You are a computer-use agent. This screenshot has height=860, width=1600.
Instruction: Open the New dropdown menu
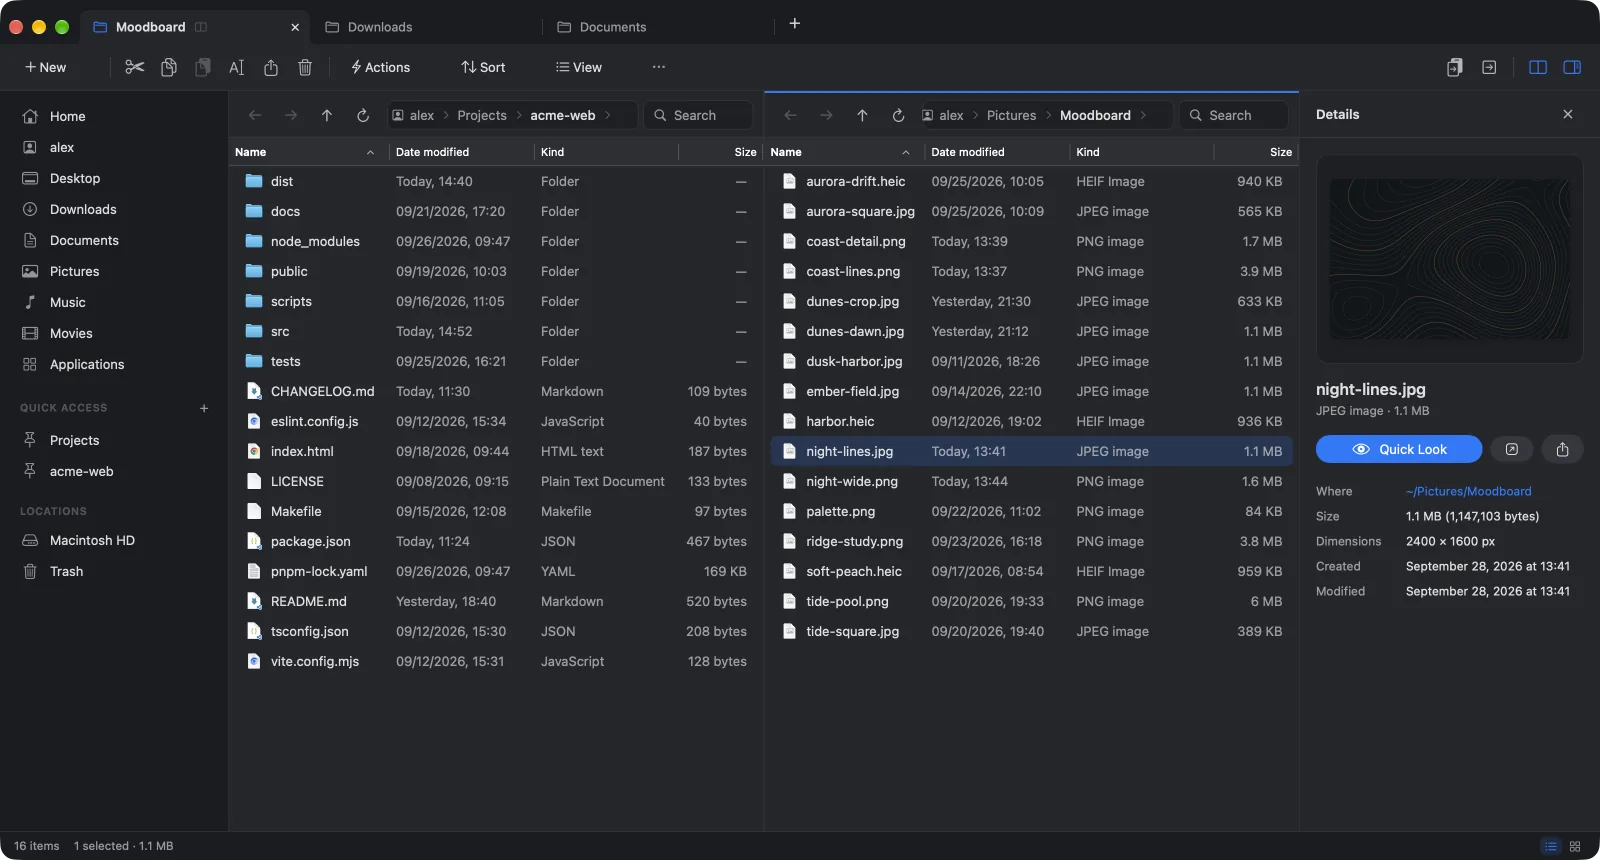pos(46,67)
